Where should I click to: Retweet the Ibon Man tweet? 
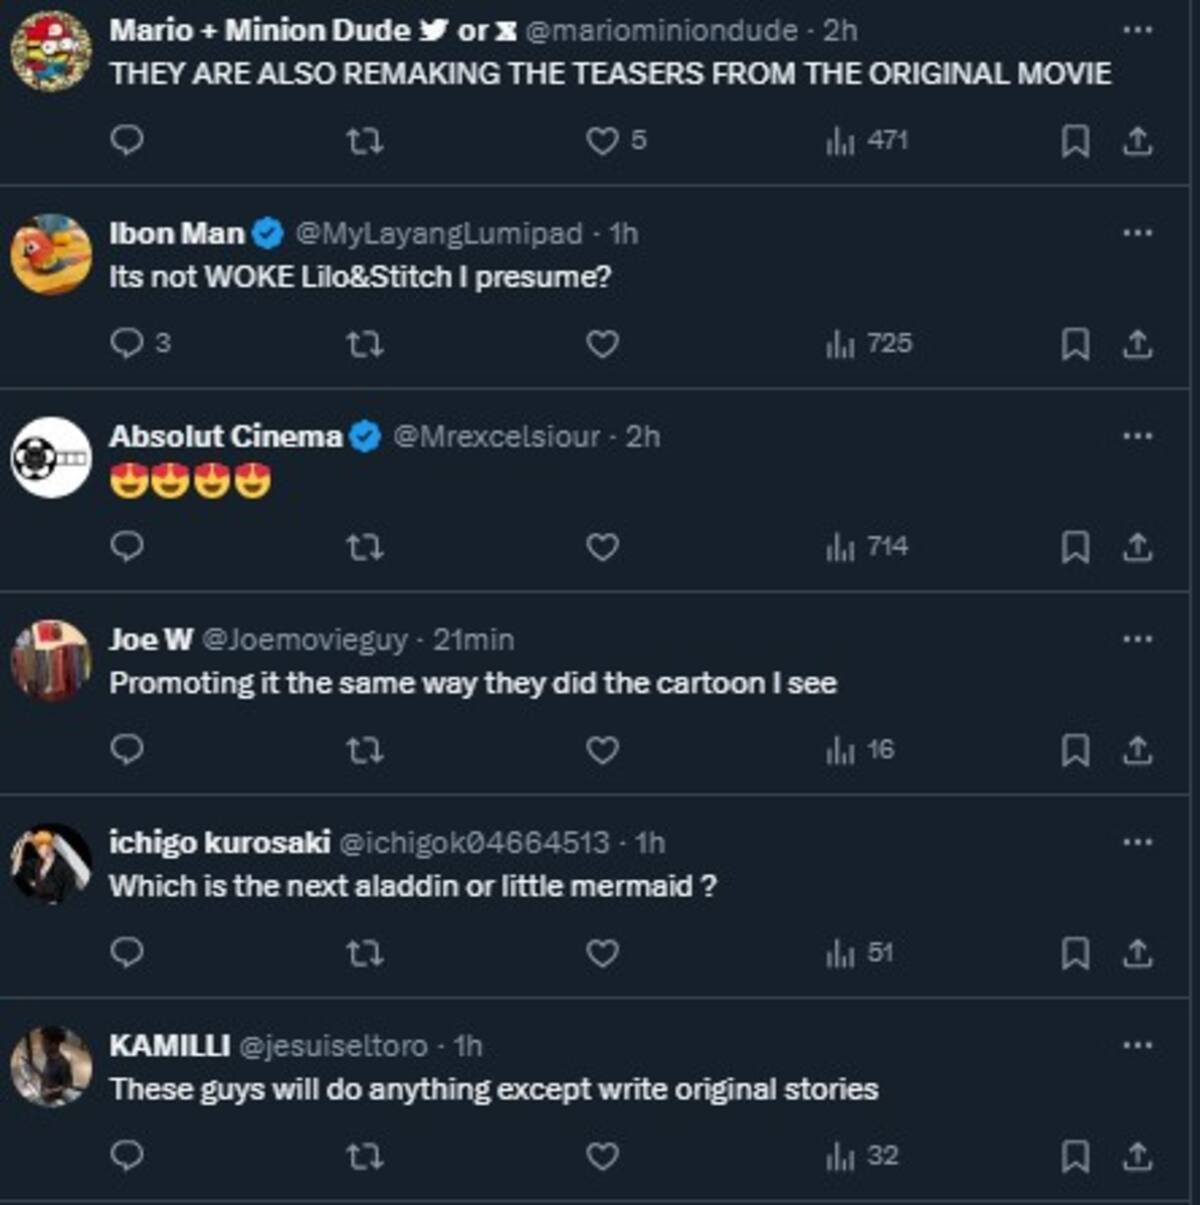click(x=364, y=344)
